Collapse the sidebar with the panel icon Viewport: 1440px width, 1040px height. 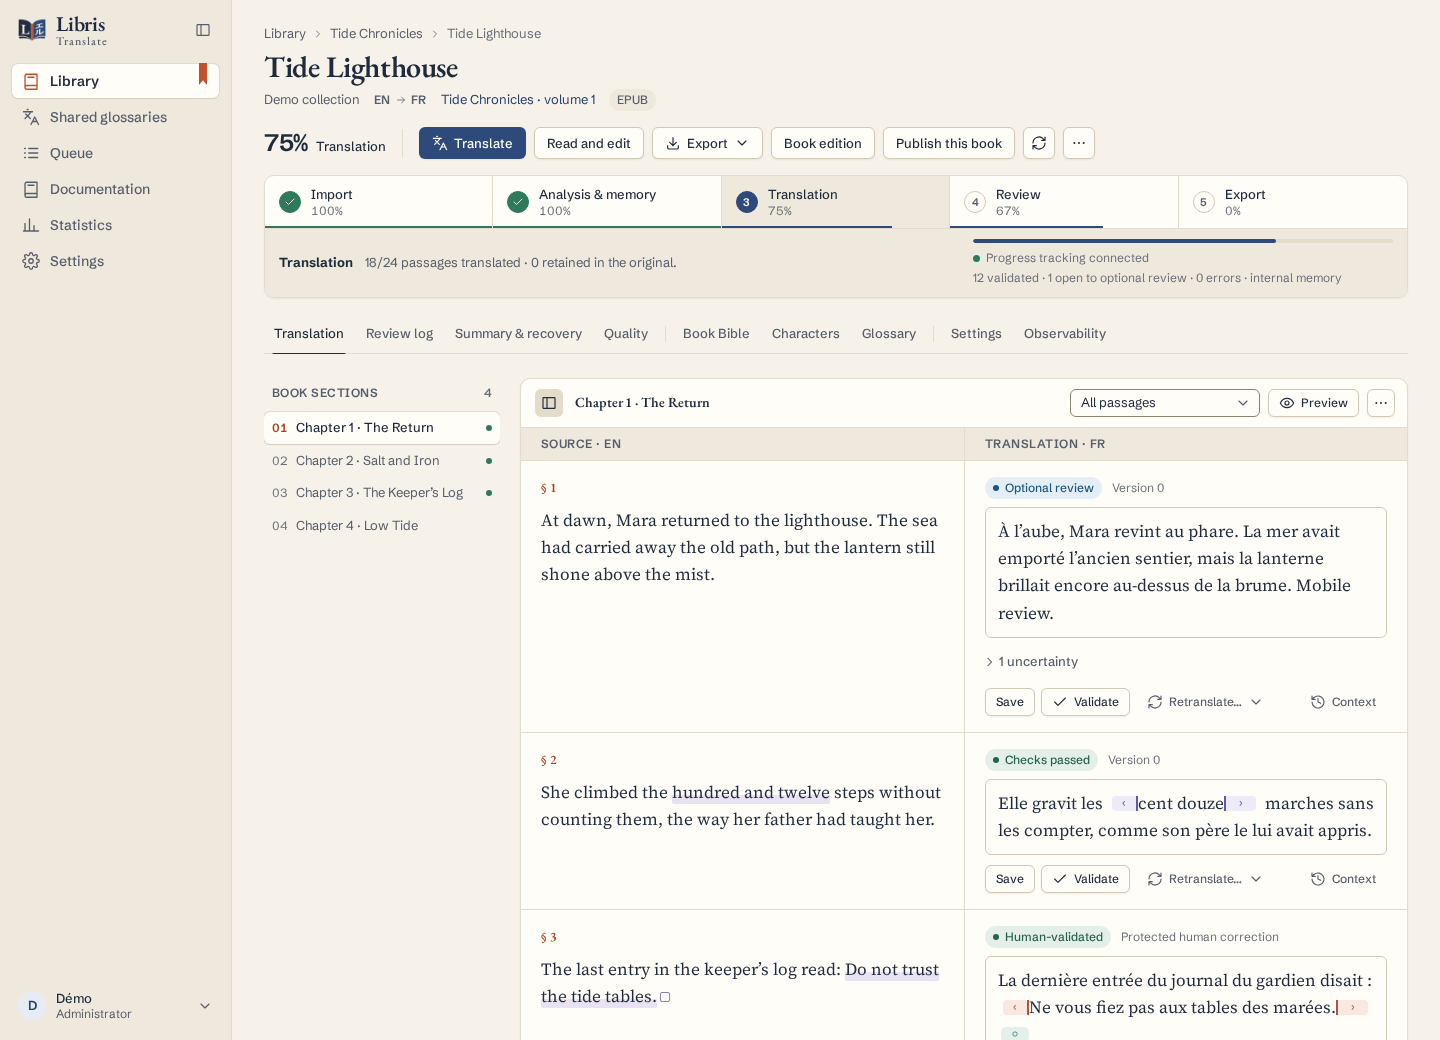[203, 30]
